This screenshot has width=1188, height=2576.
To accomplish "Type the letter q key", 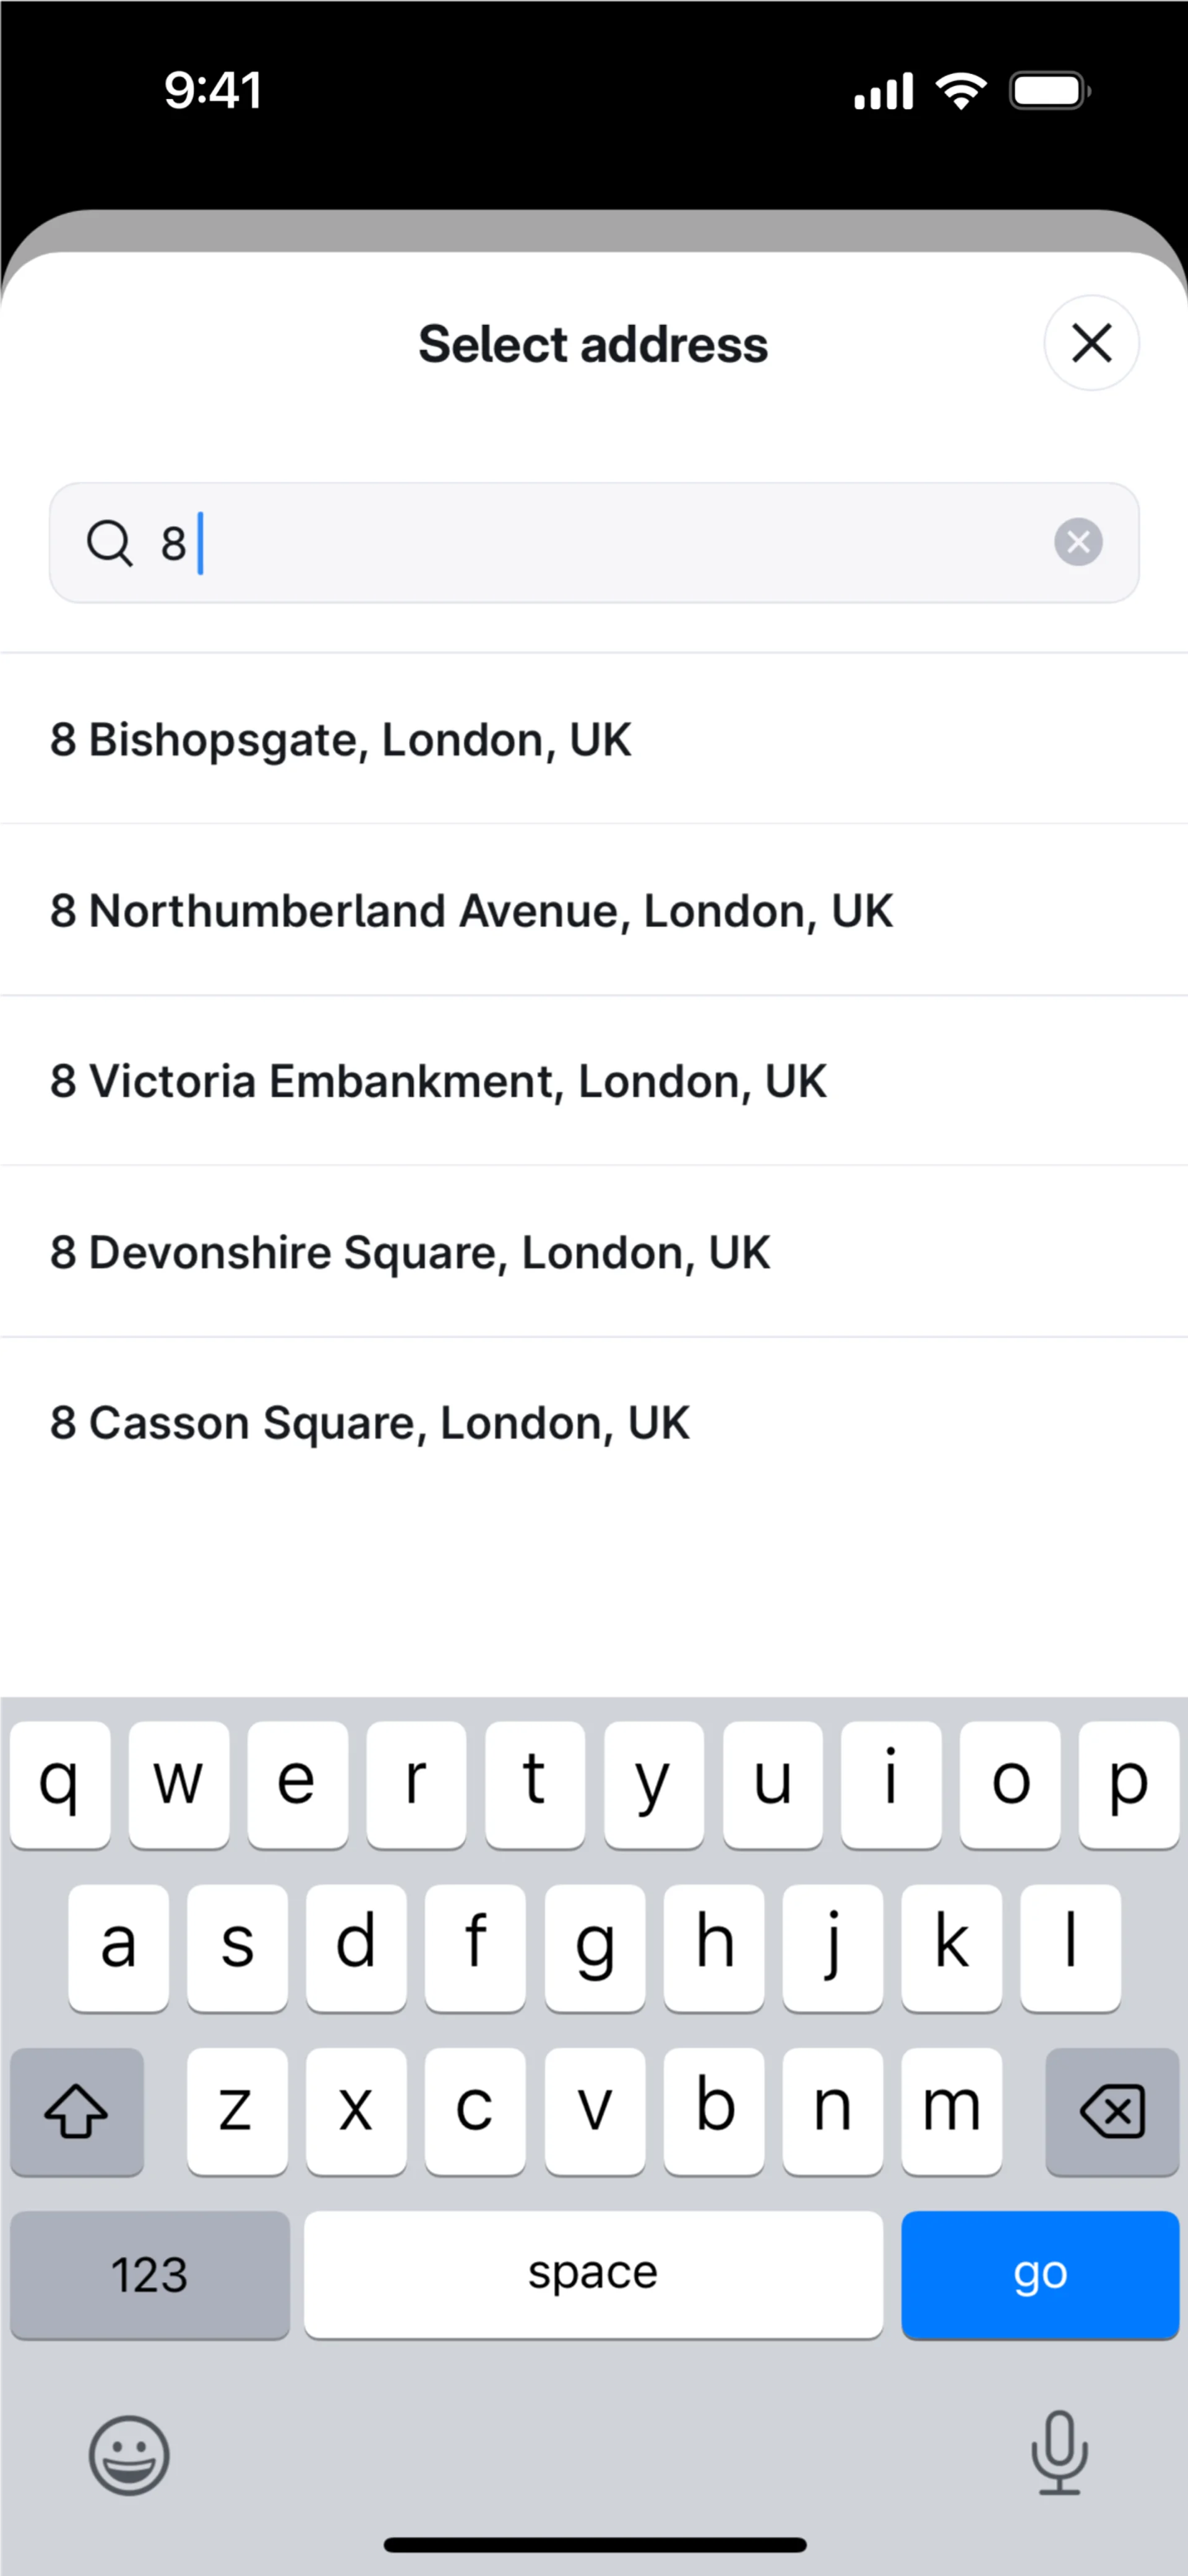I will [60, 1784].
